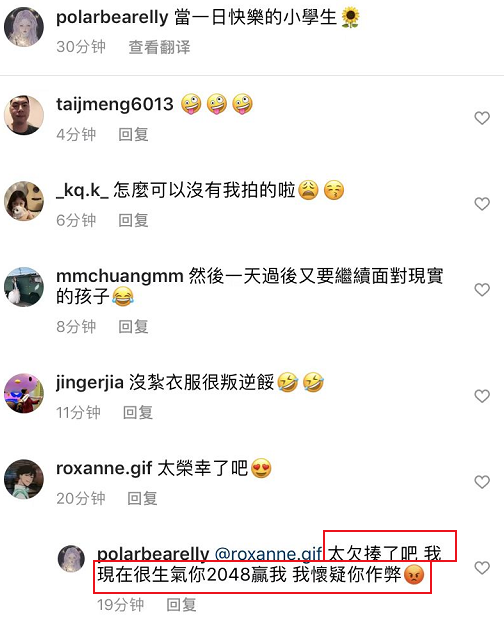The width and height of the screenshot is (504, 634).
Task: Open polarbearelly's profile picture at top
Action: (24, 27)
